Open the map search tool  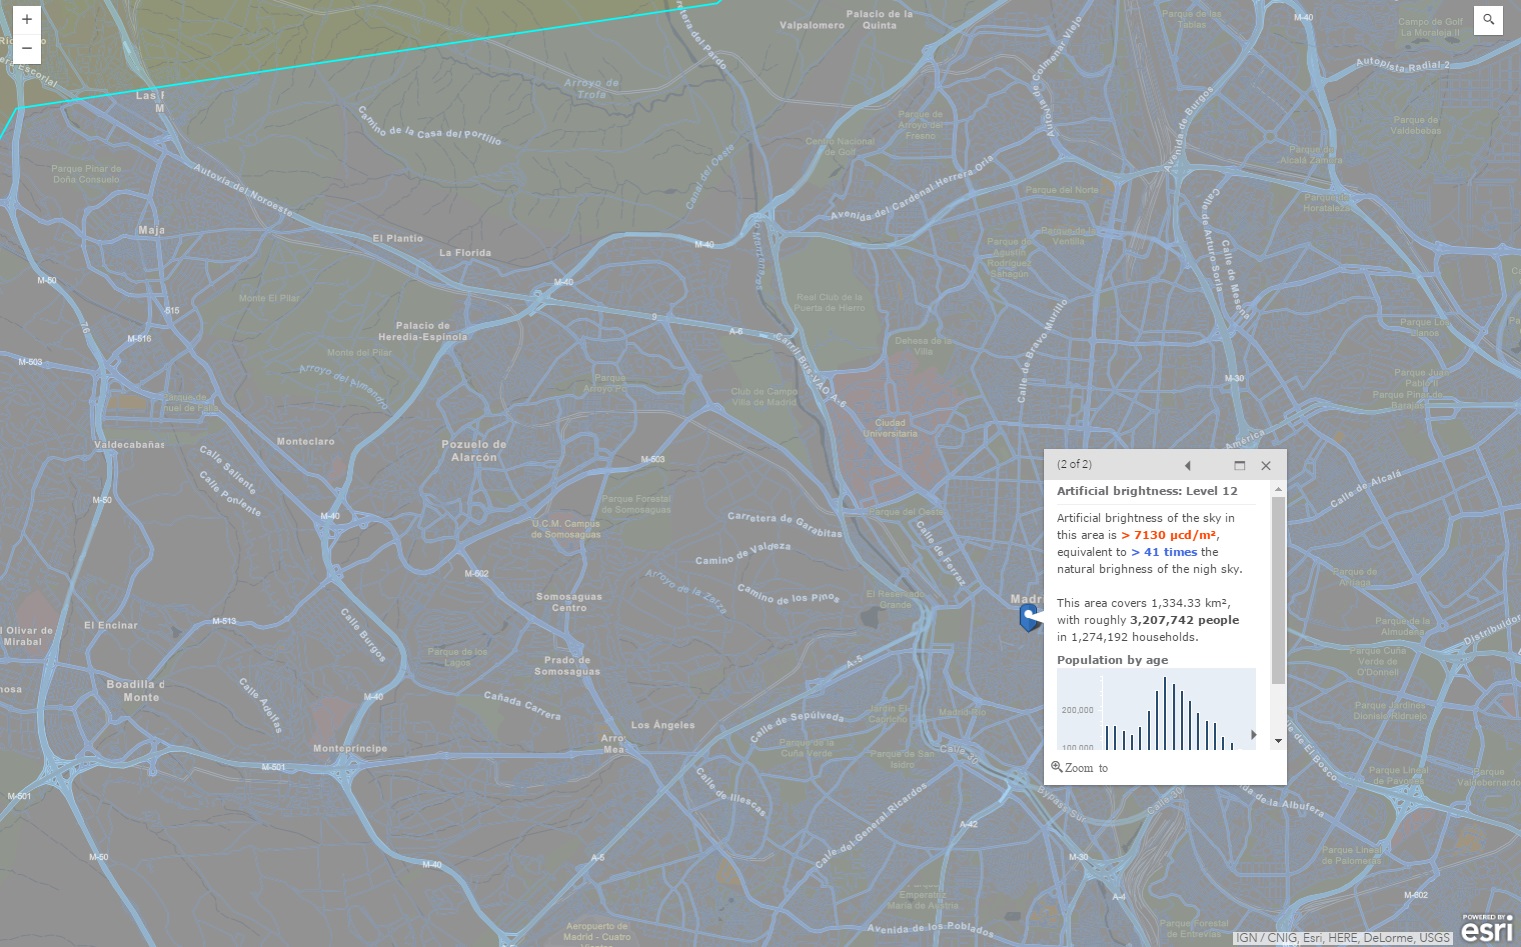point(1488,20)
